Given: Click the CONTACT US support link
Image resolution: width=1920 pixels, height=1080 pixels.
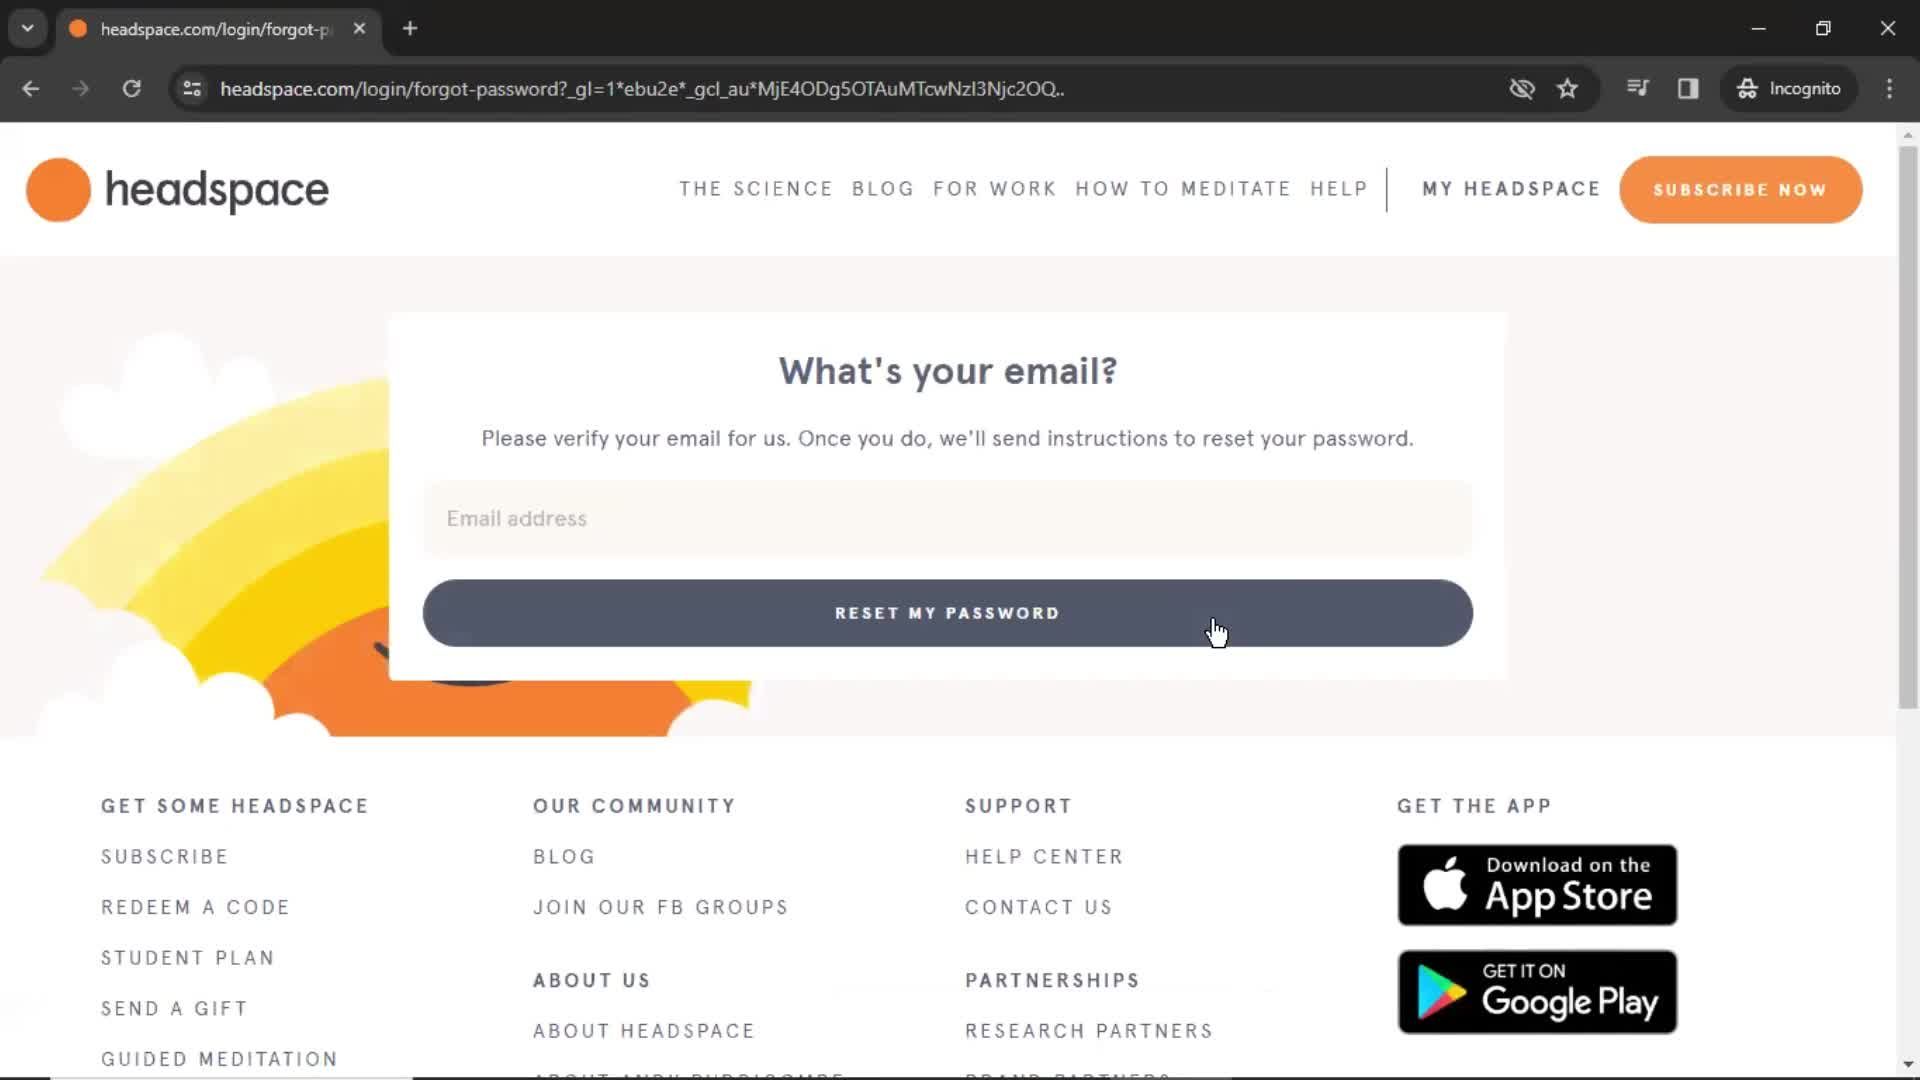Looking at the screenshot, I should (1039, 907).
